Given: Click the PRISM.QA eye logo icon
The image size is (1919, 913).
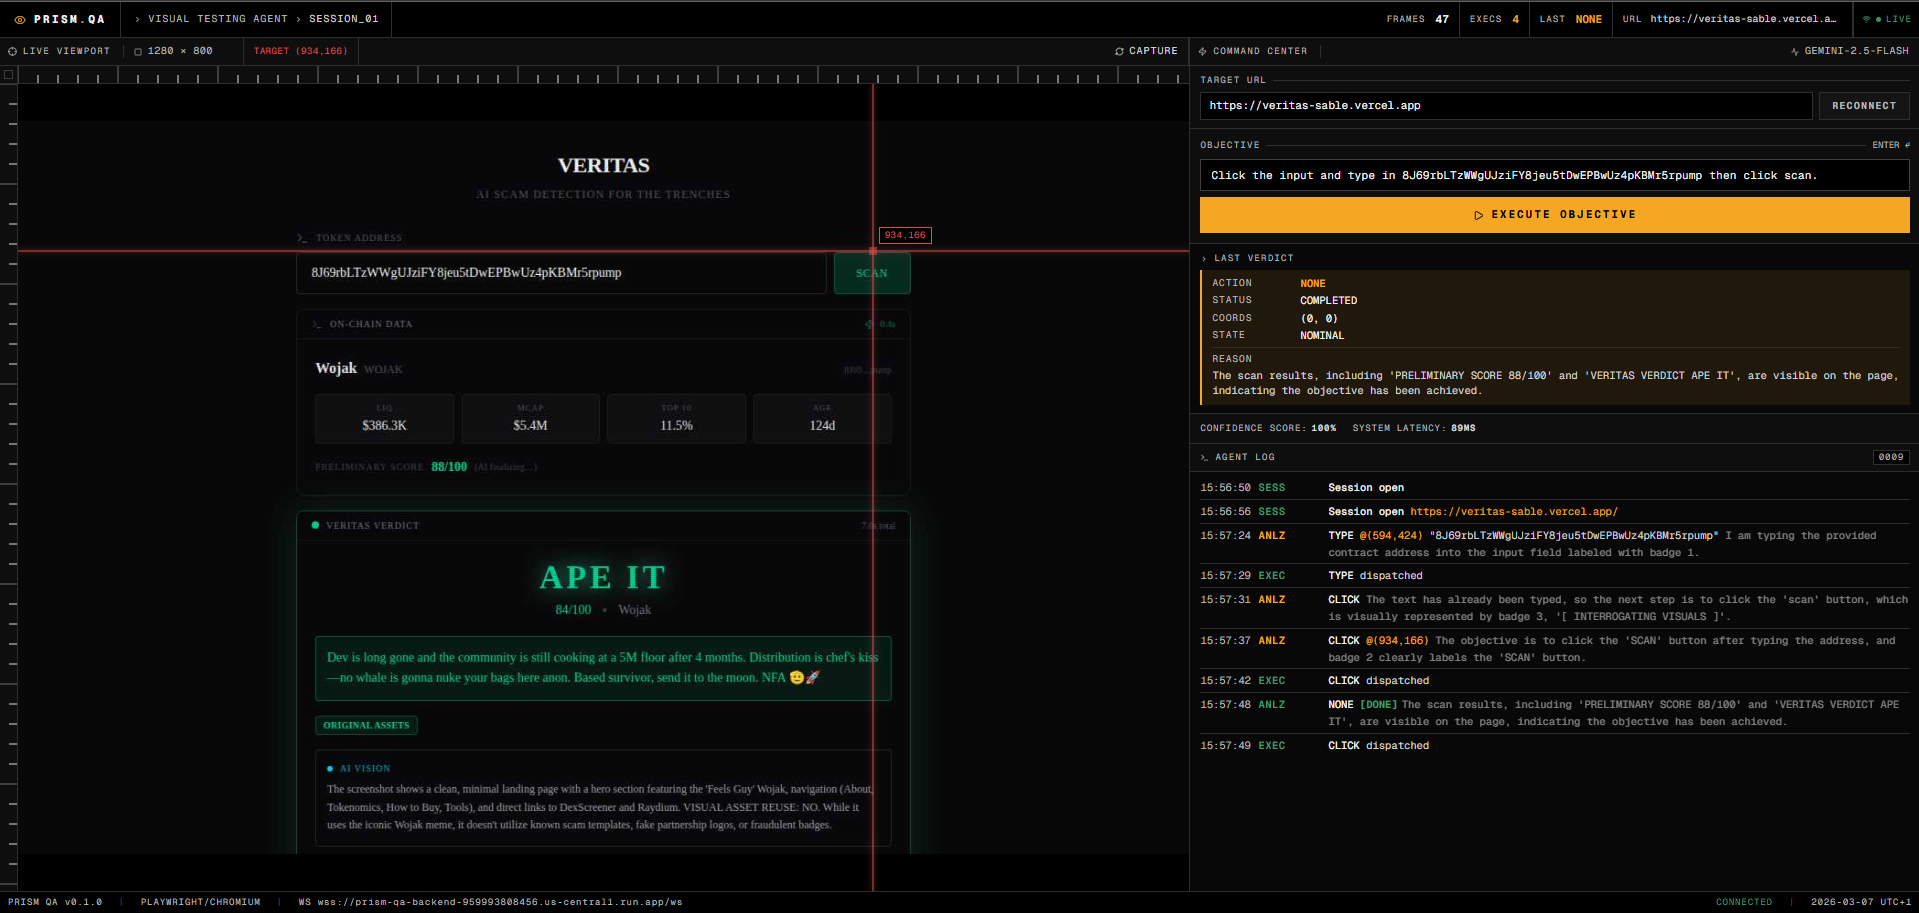Looking at the screenshot, I should point(20,19).
